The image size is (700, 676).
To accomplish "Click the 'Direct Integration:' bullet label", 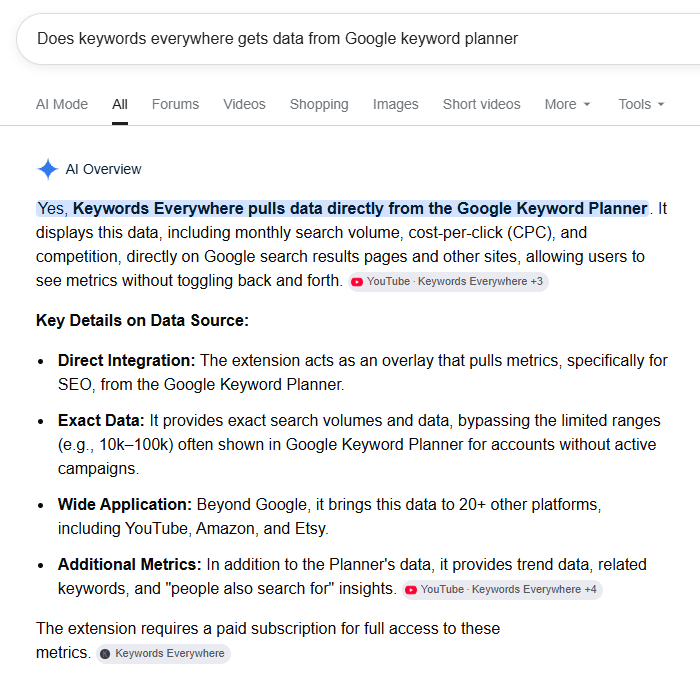I will (126, 361).
